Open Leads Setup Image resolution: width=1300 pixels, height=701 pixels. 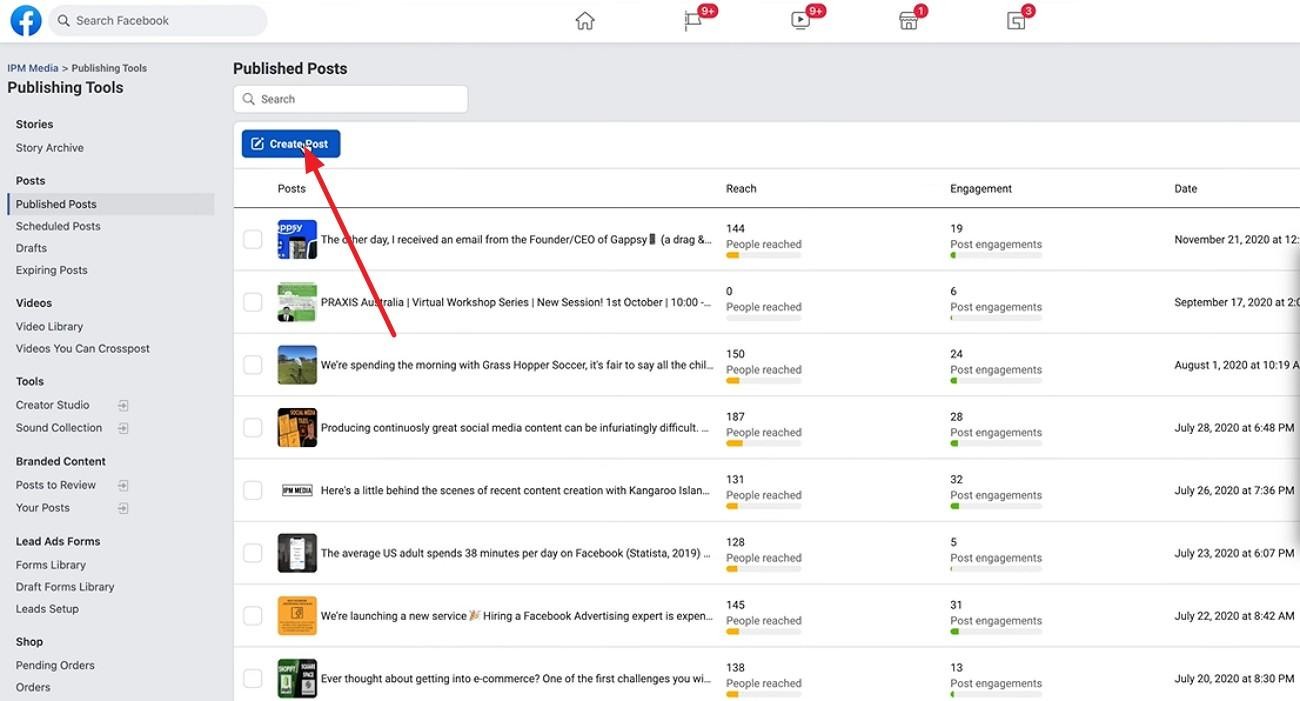point(47,609)
